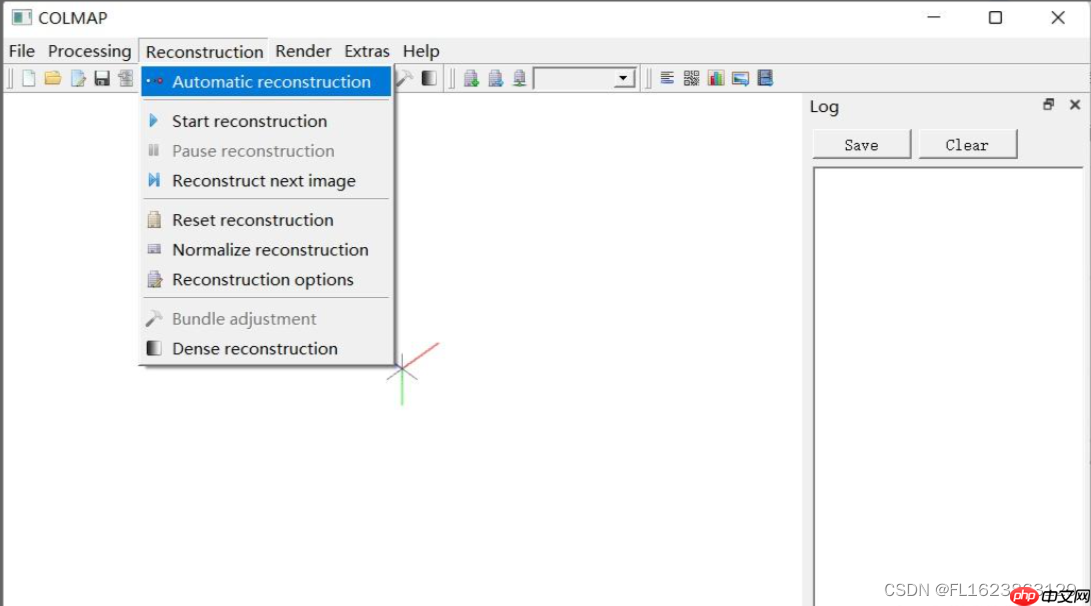Minimize the COLMAP window

click(934, 17)
